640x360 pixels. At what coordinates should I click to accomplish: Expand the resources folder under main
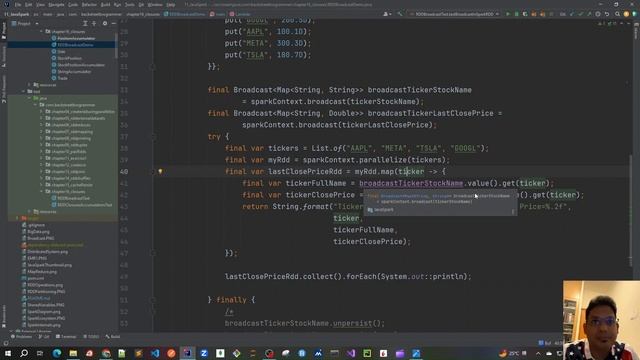(29, 85)
